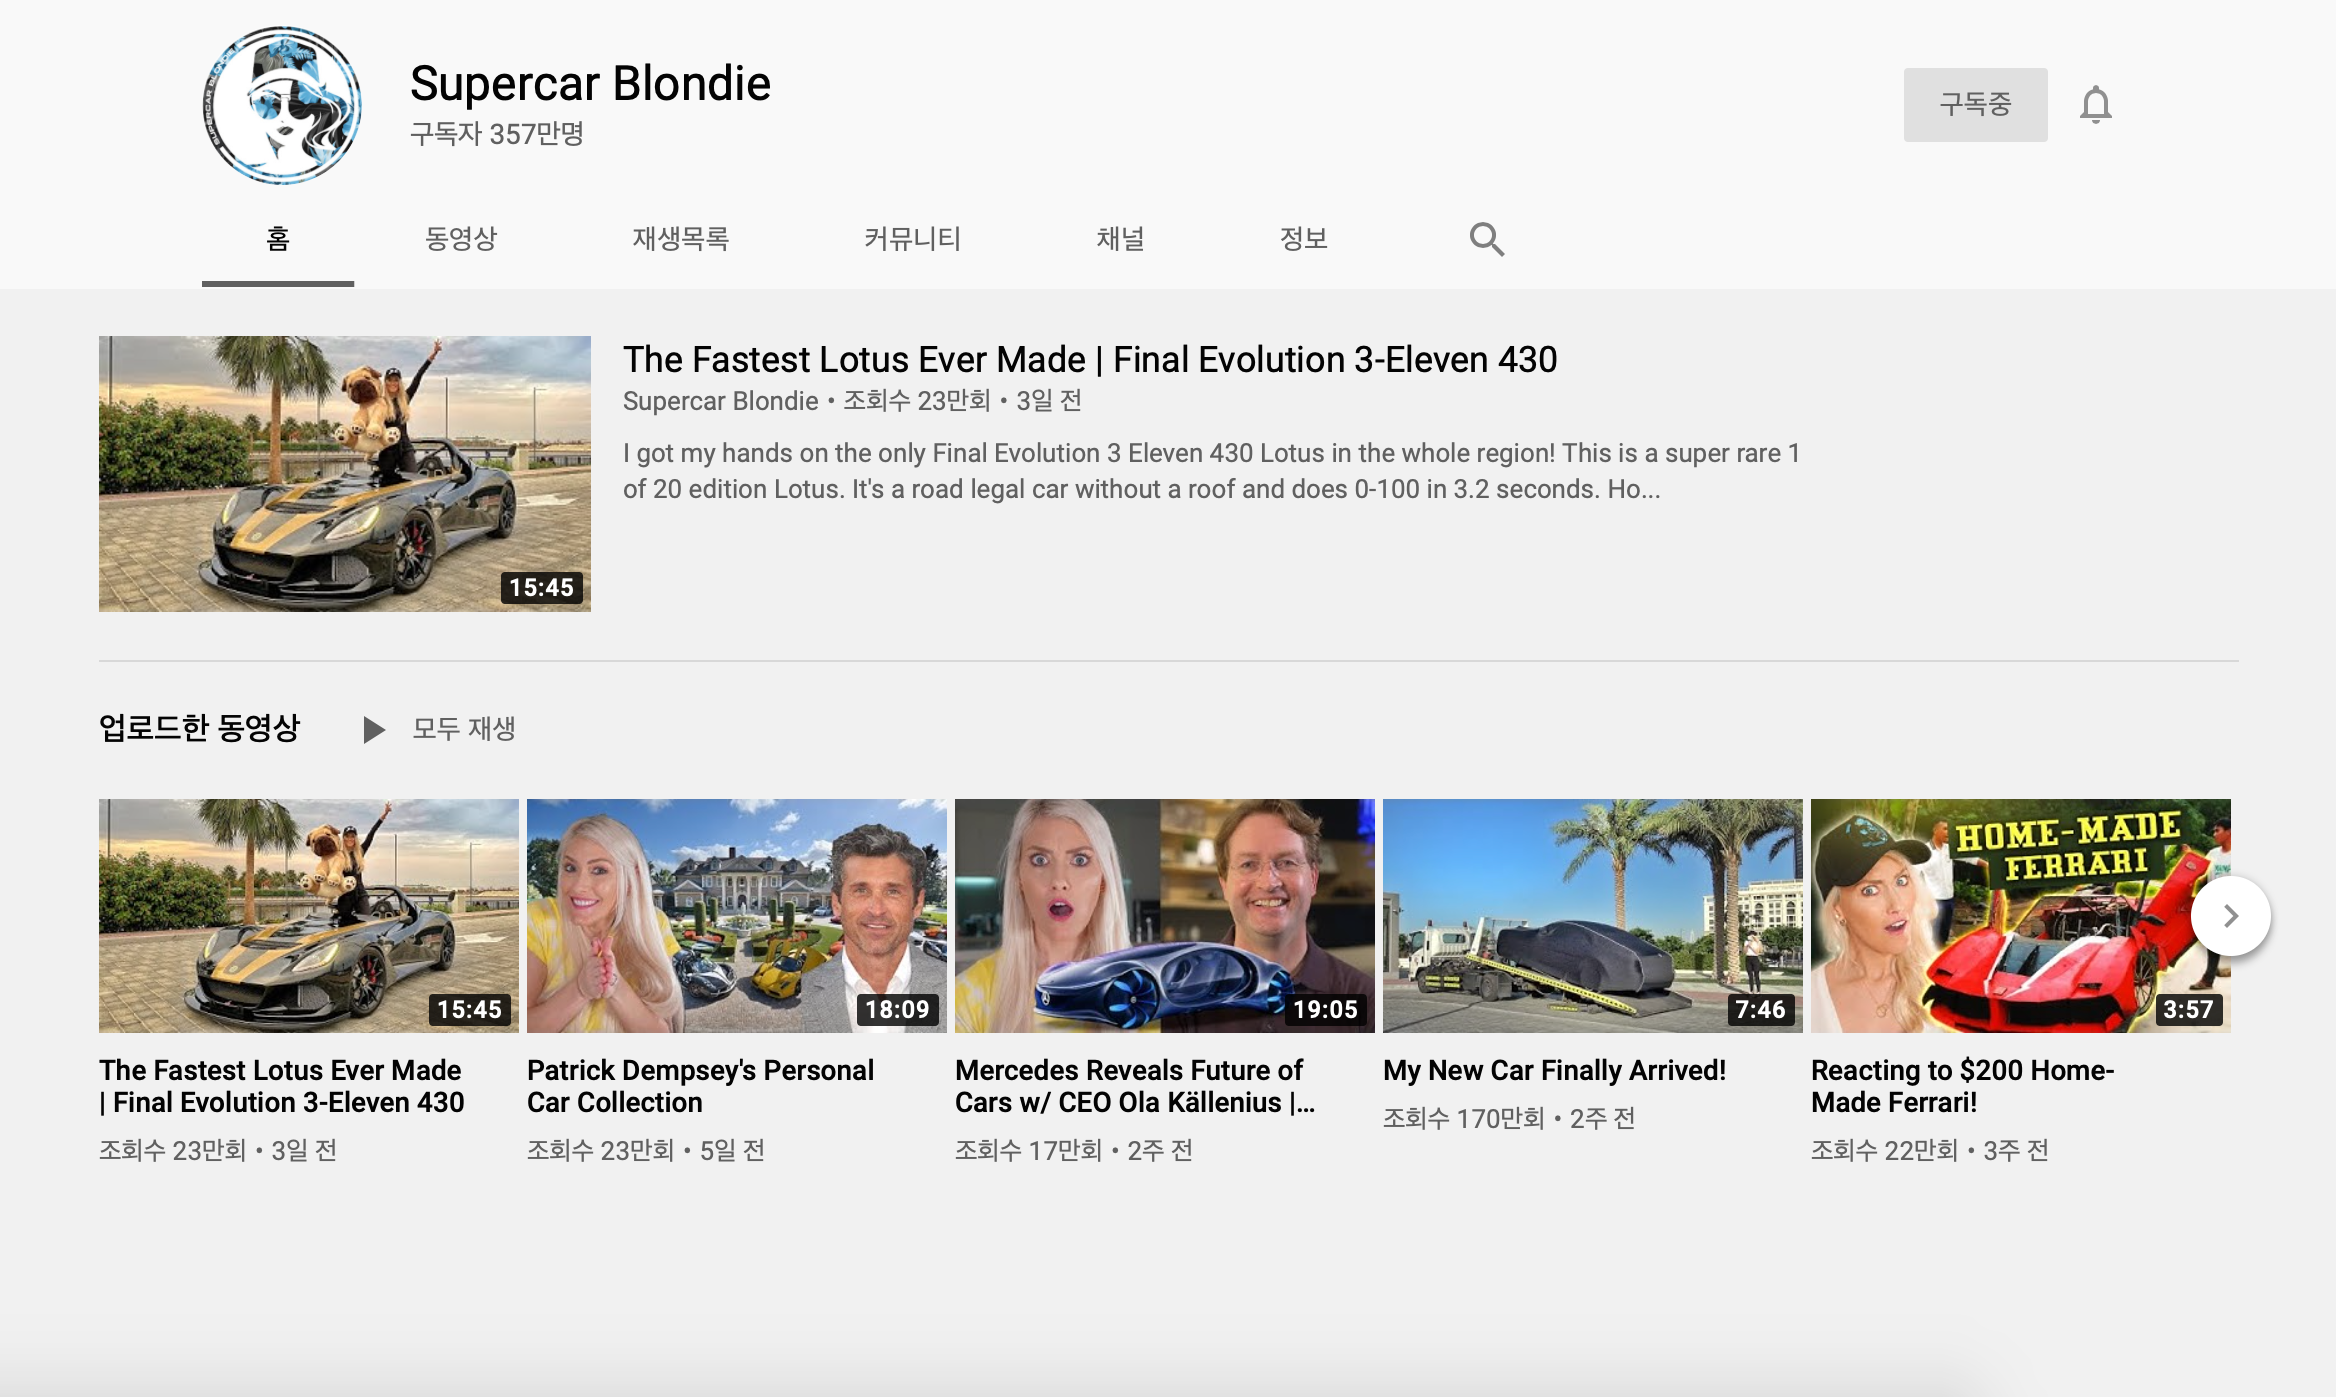
Task: Play the featured Lotus 15:45 thumbnail
Action: [x=344, y=473]
